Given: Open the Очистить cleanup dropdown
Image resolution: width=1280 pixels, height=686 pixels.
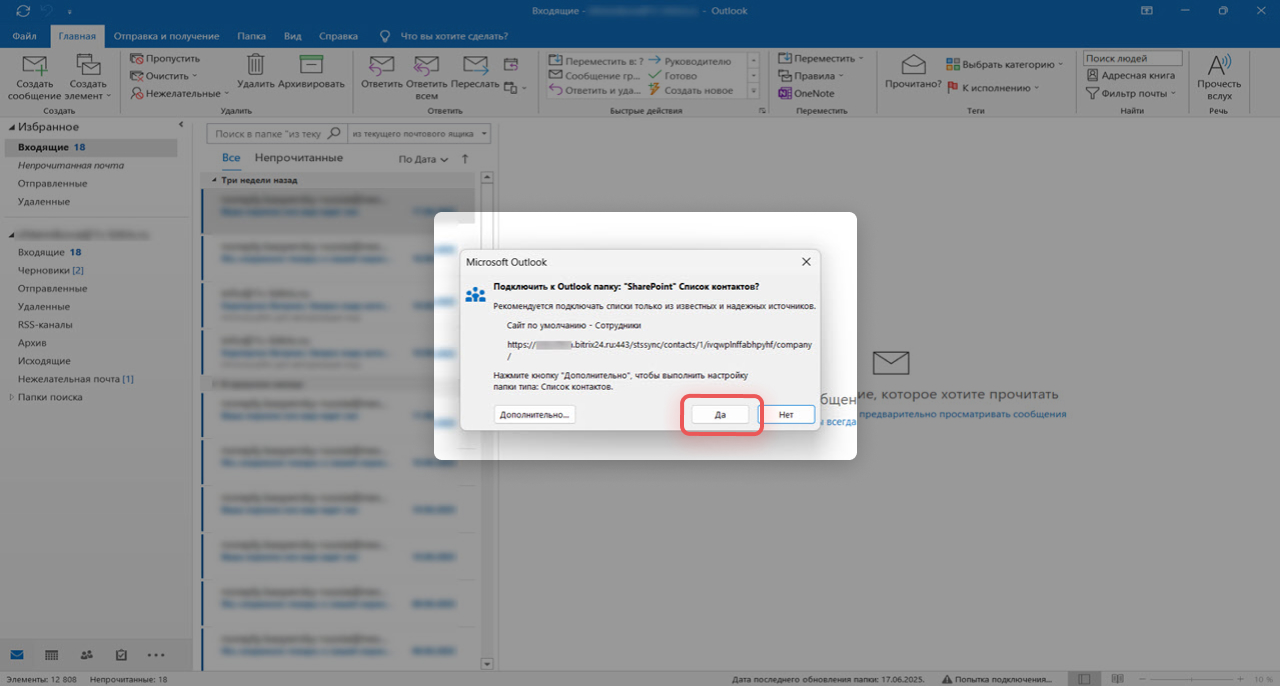Looking at the screenshot, I should point(164,76).
